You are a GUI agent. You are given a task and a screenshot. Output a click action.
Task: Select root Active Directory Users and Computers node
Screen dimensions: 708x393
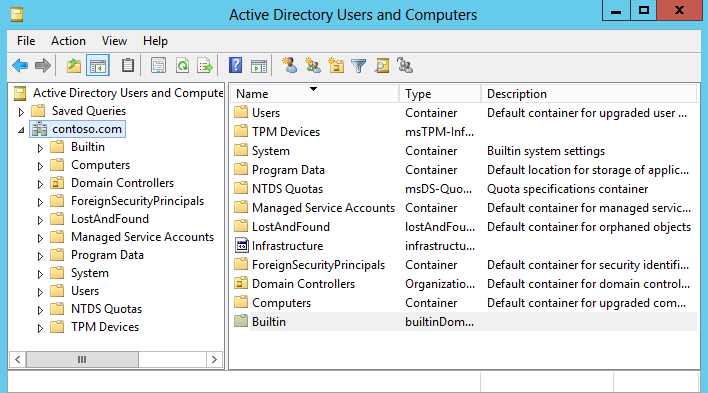(128, 93)
